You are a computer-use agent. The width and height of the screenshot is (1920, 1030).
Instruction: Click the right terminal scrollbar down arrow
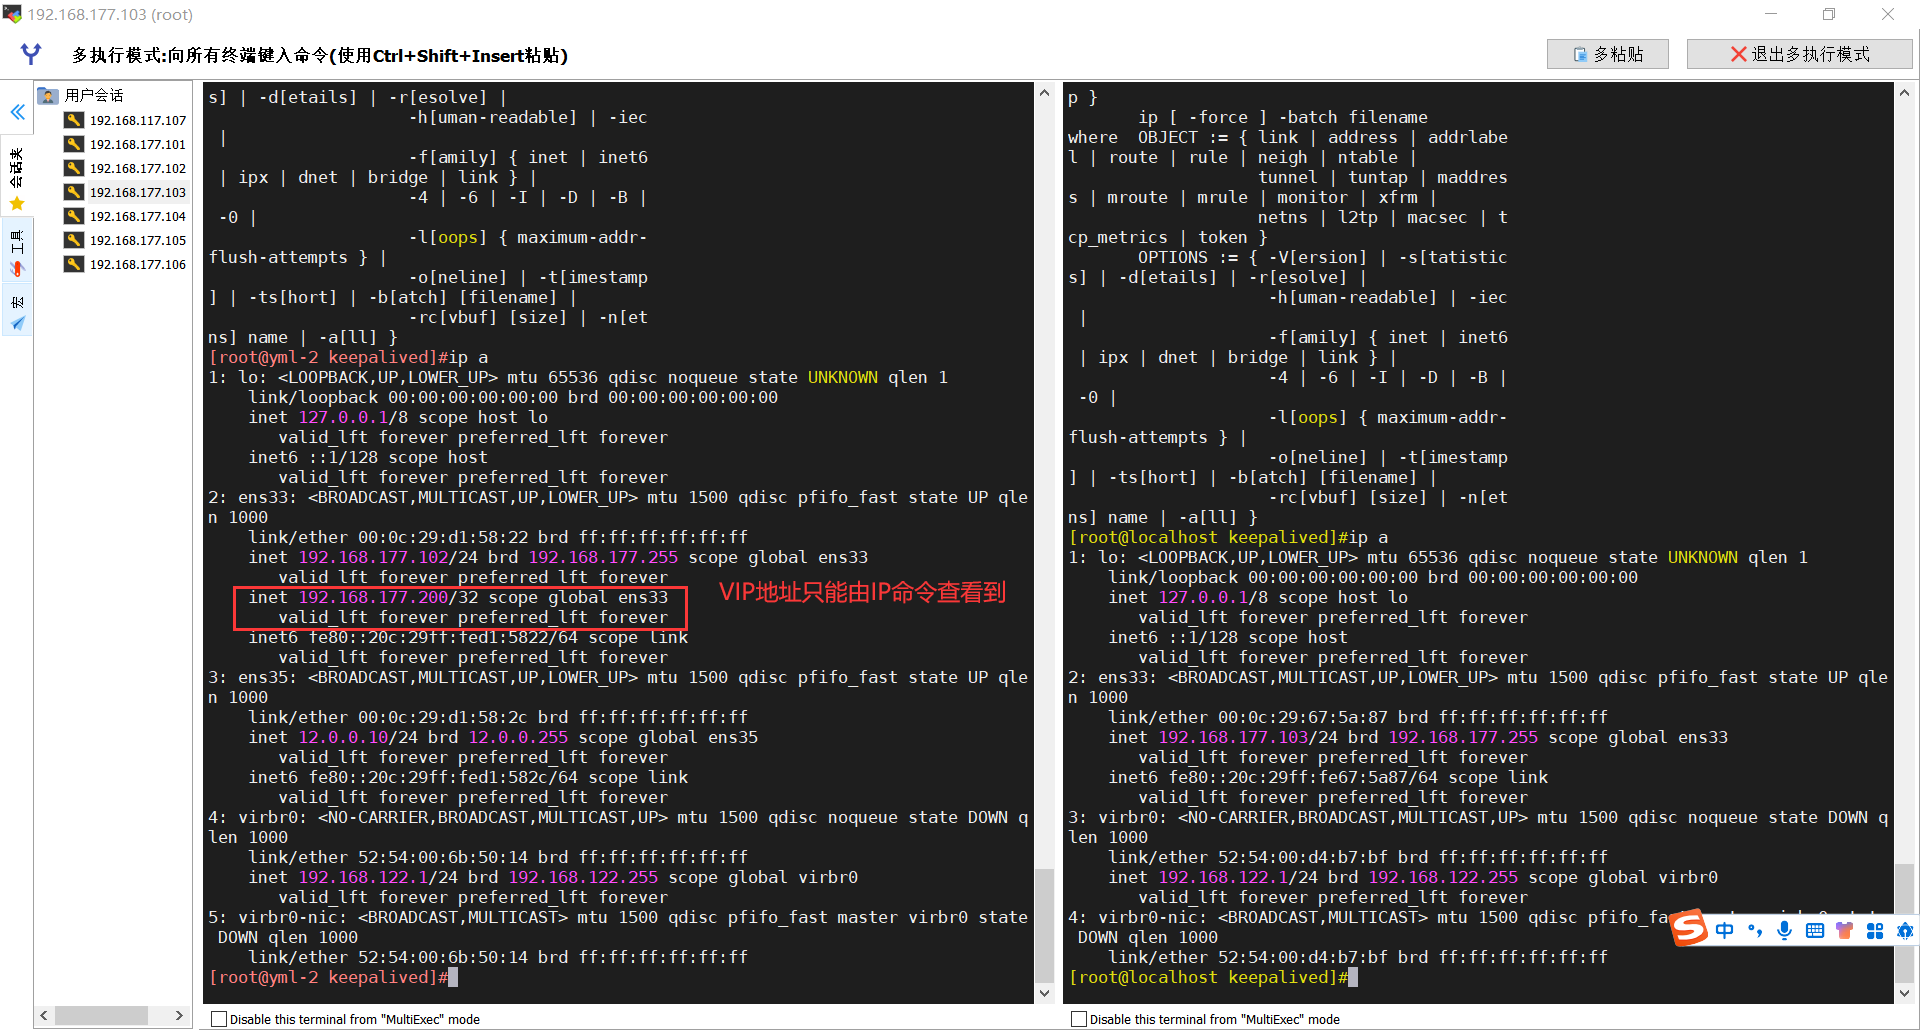(x=1905, y=993)
